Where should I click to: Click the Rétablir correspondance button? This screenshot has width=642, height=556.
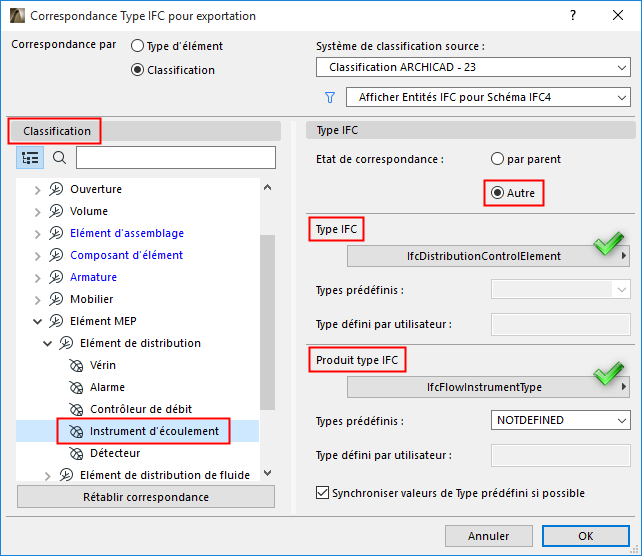(146, 497)
